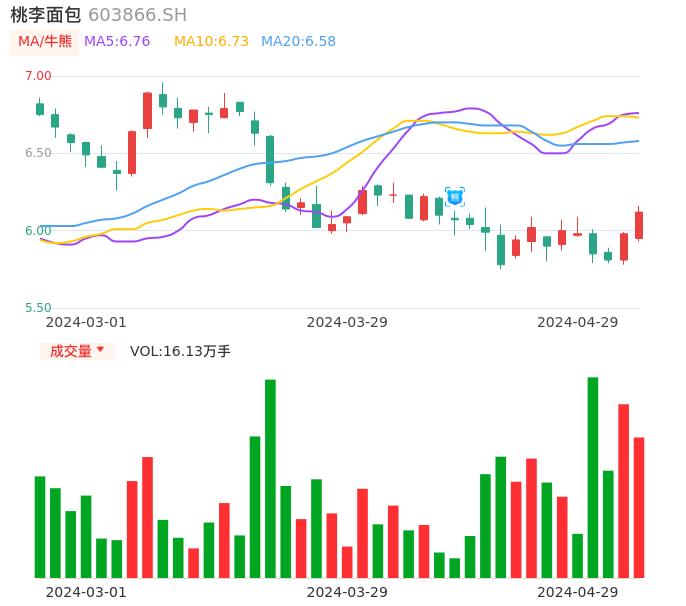Click the stock code 603866.SH
This screenshot has height=606, width=686.
click(137, 15)
